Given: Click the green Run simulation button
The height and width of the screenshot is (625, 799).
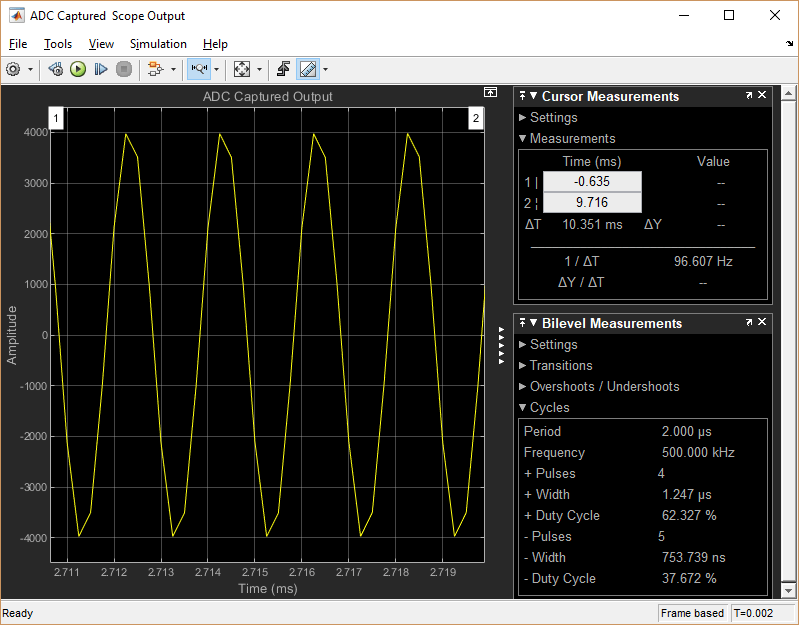Looking at the screenshot, I should pyautogui.click(x=78, y=69).
